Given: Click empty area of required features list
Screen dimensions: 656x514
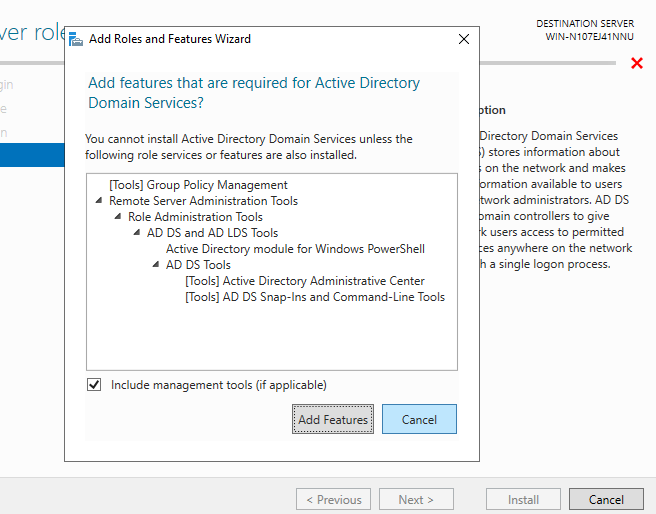Looking at the screenshot, I should [x=270, y=340].
